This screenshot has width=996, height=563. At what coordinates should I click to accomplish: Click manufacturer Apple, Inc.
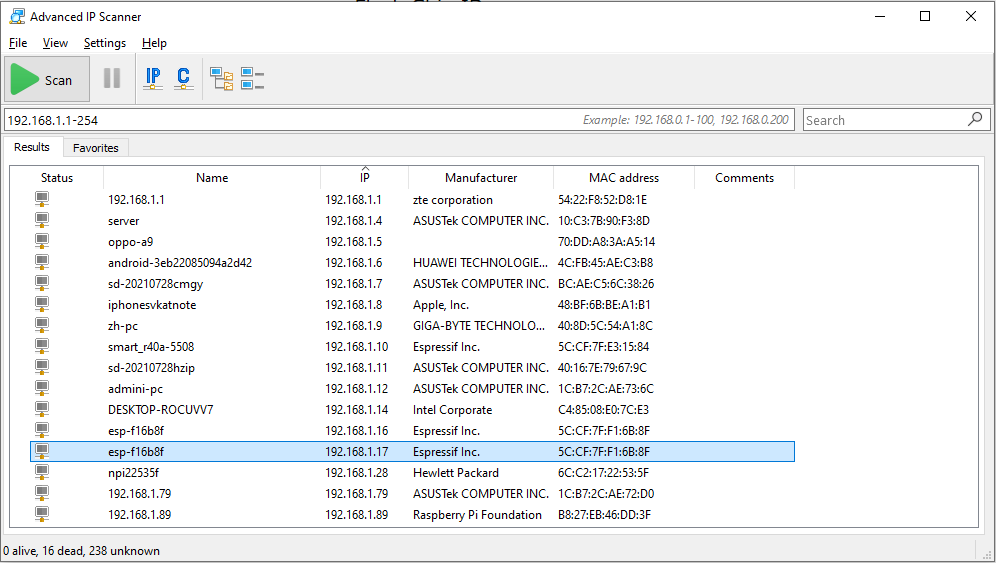point(440,305)
